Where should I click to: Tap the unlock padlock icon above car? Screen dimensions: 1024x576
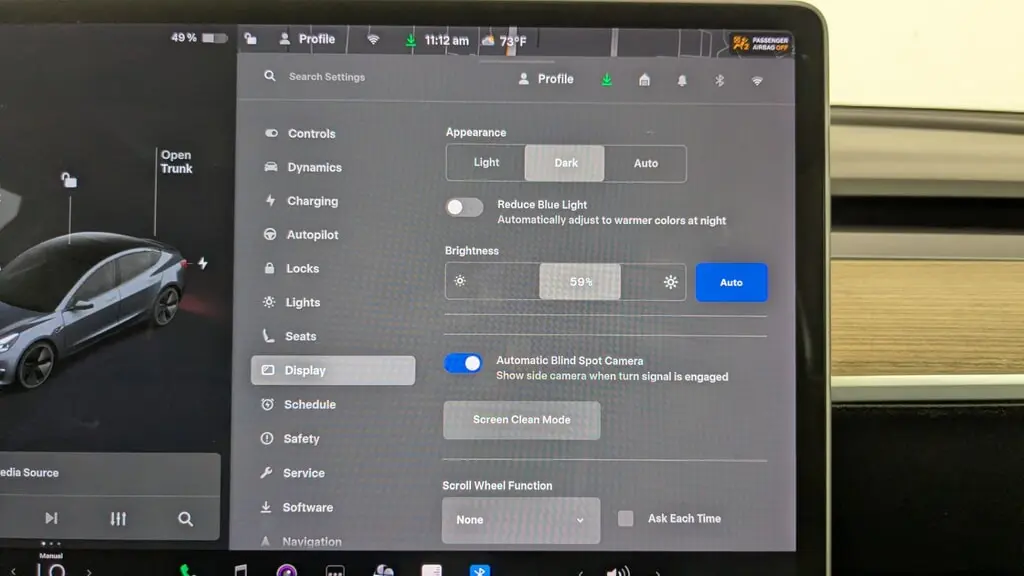click(69, 180)
